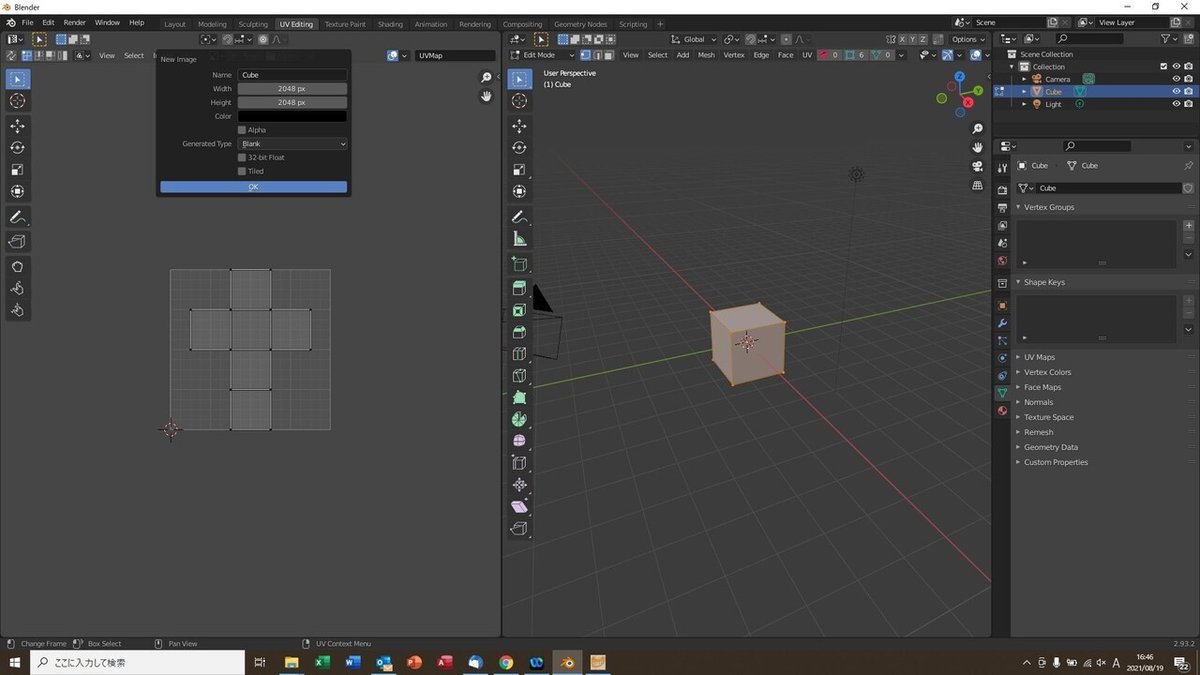Open the Material Properties tab icon

point(1002,411)
